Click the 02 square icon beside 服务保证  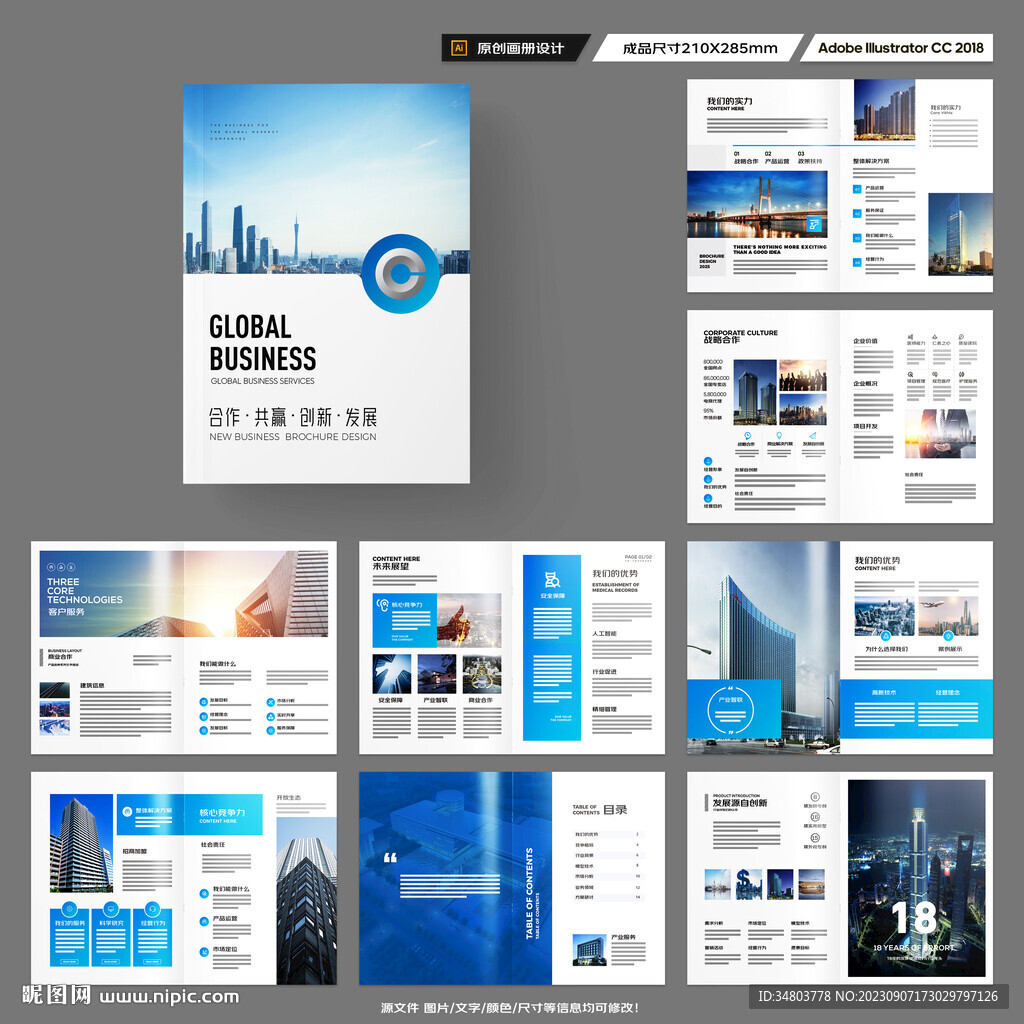(x=857, y=213)
